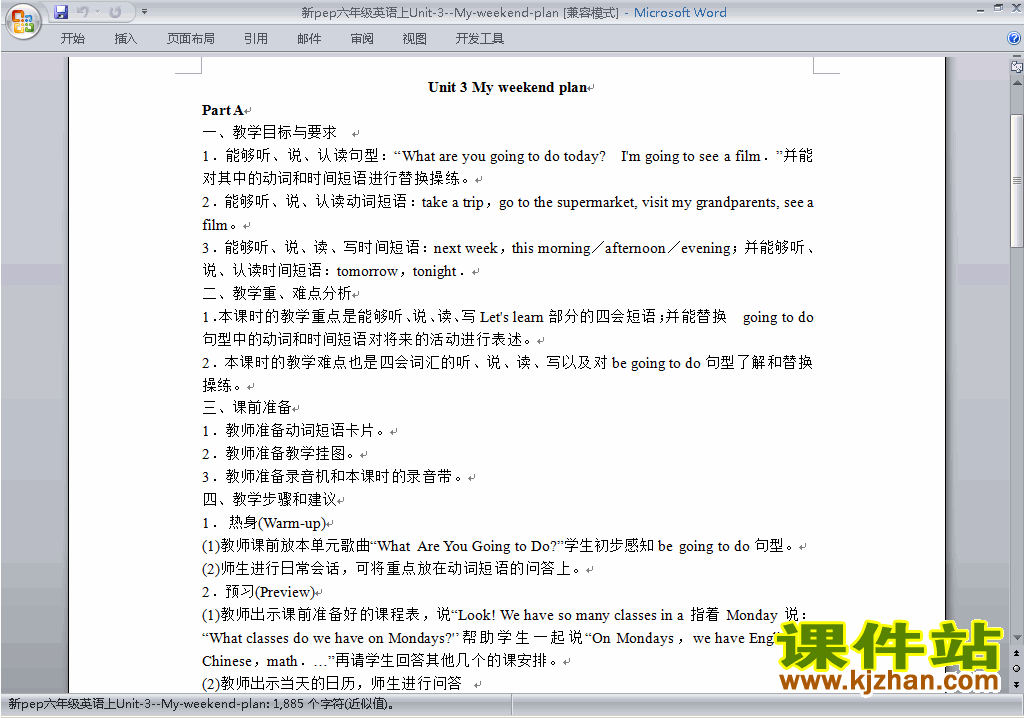Click the line (2)师生进行日常会话
Viewport: 1024px width, 718px height.
click(391, 568)
